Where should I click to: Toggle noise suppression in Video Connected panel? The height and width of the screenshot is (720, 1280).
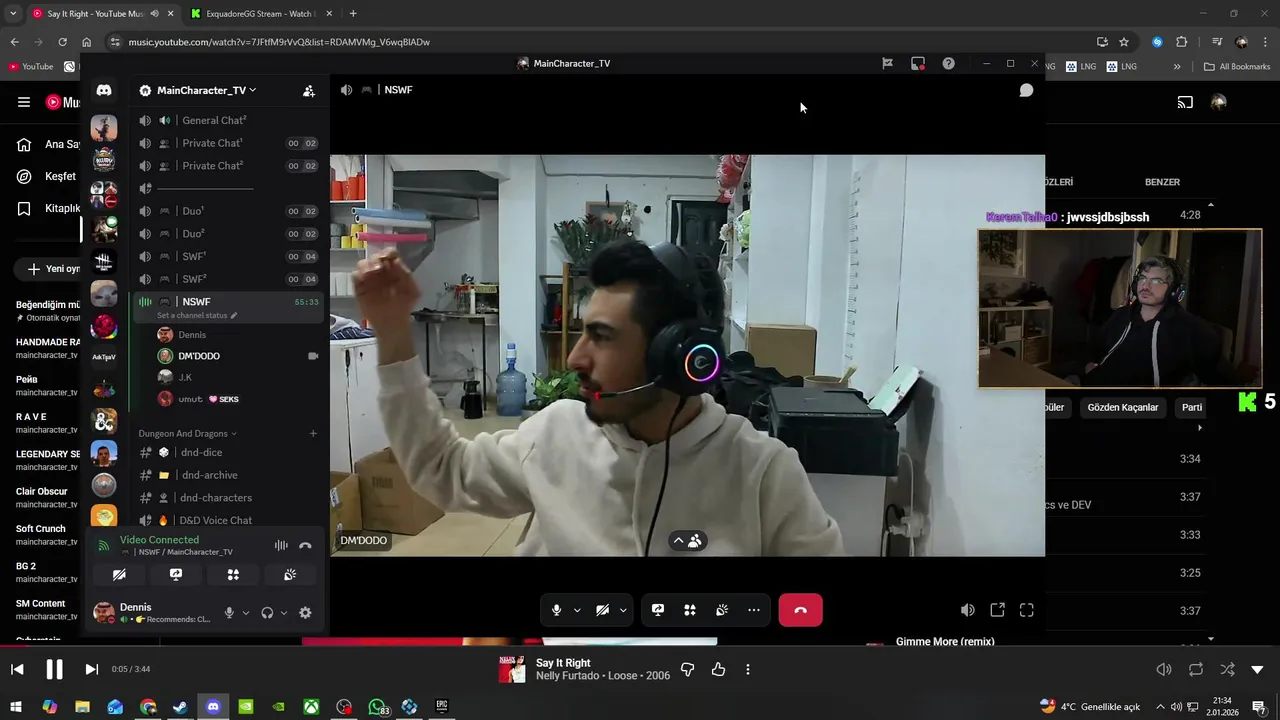(x=281, y=545)
